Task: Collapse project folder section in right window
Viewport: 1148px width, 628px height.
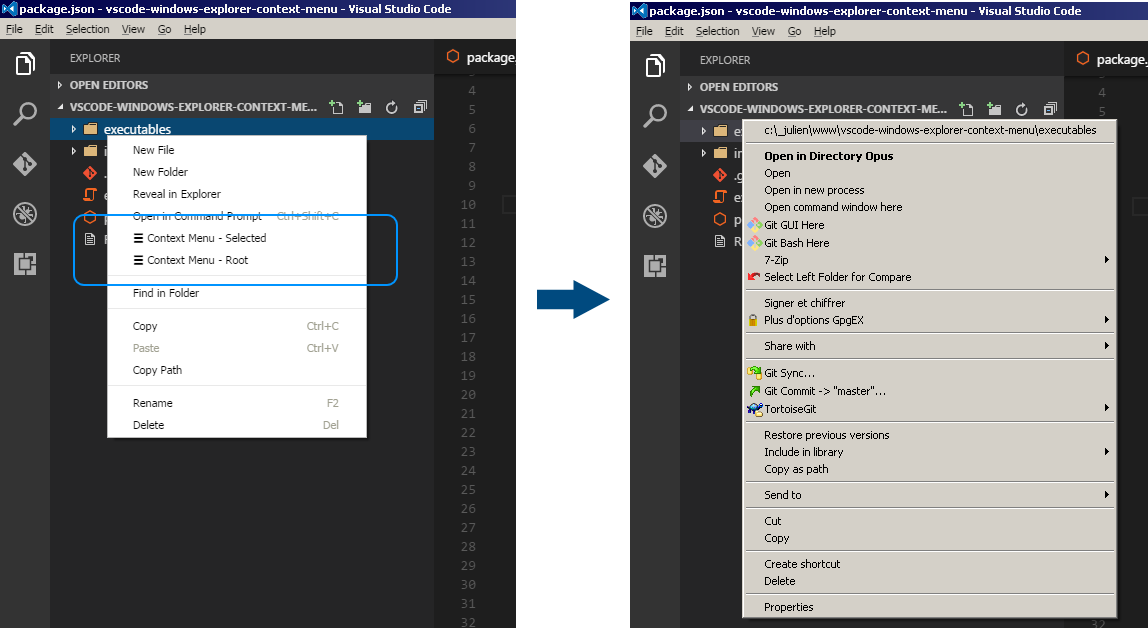Action: (x=690, y=109)
